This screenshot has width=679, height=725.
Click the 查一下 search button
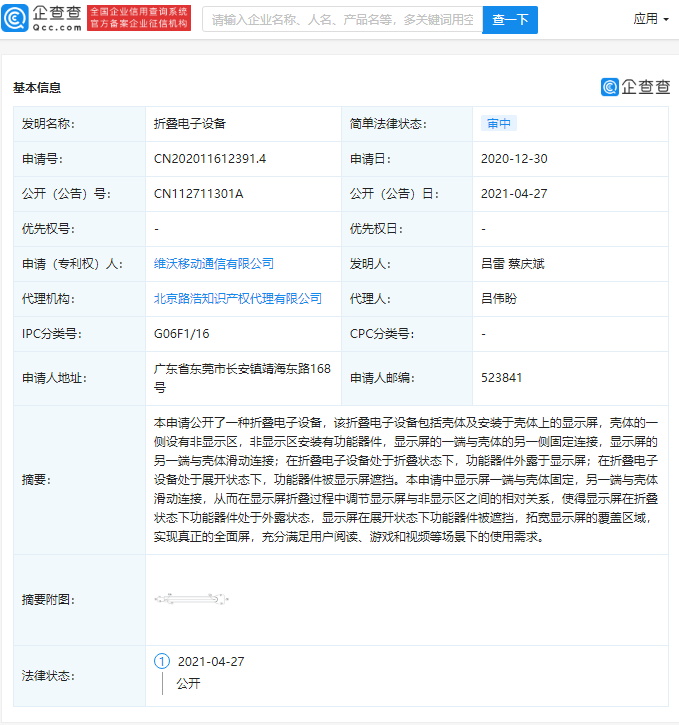[x=510, y=20]
